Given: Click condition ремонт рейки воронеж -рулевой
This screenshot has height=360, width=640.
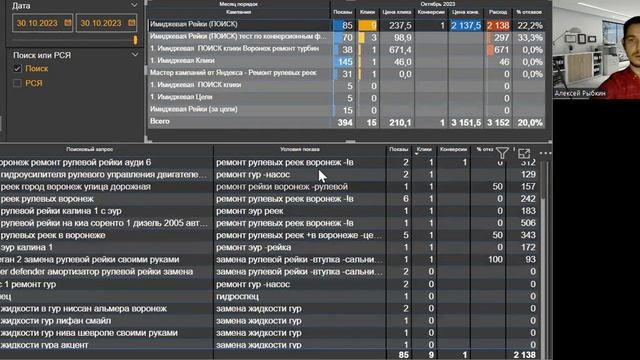Looking at the screenshot, I should pyautogui.click(x=282, y=187).
